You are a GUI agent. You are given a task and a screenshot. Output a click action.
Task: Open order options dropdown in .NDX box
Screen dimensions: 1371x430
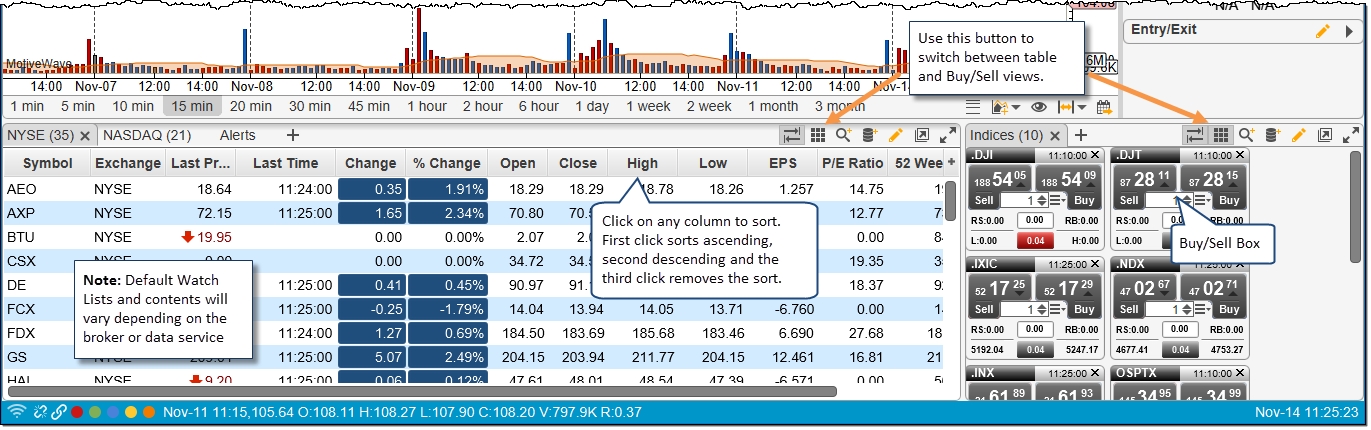click(1203, 310)
